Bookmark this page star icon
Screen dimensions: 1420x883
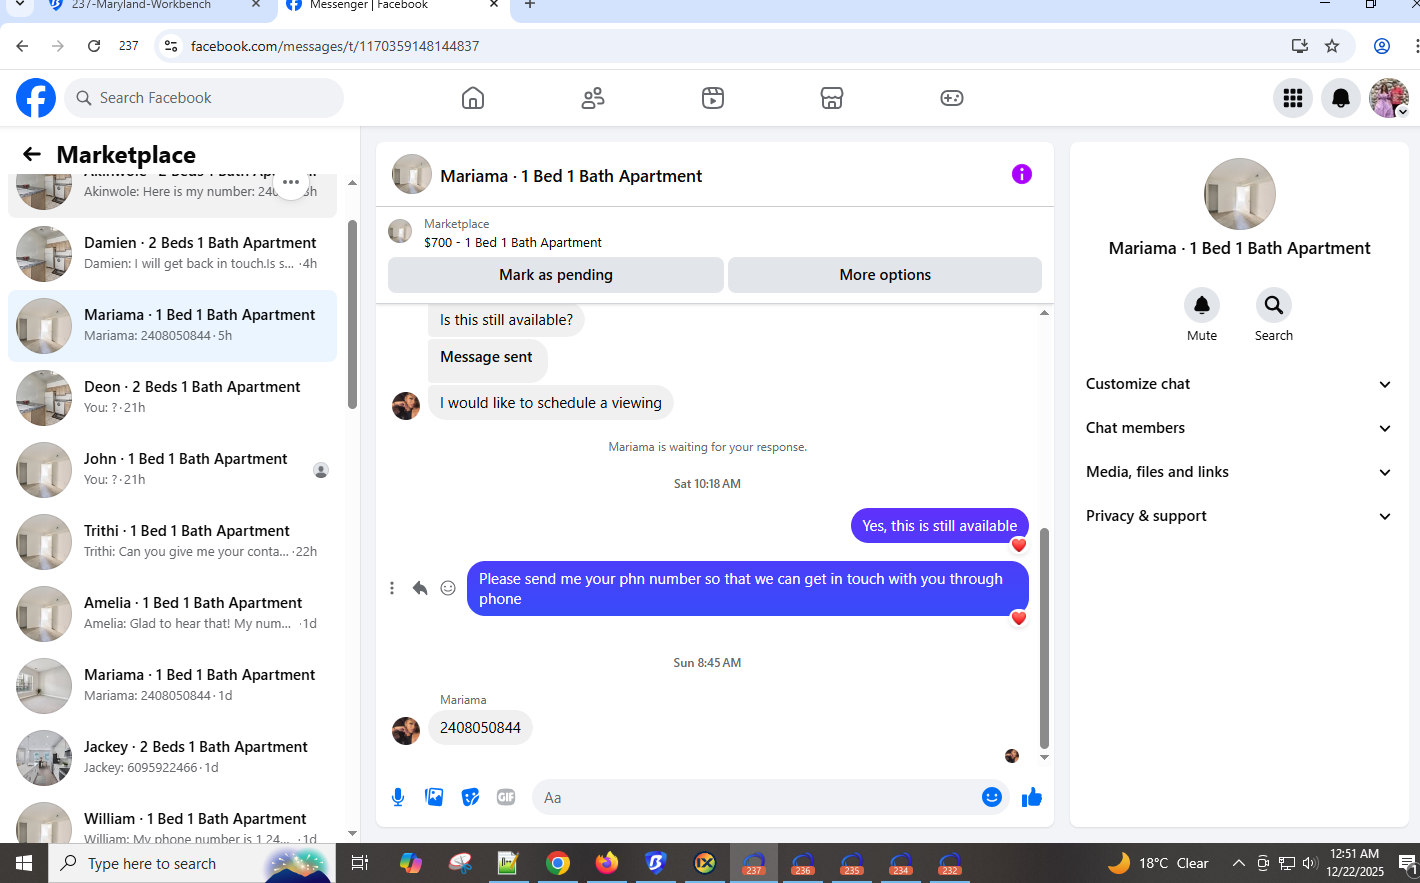1332,46
